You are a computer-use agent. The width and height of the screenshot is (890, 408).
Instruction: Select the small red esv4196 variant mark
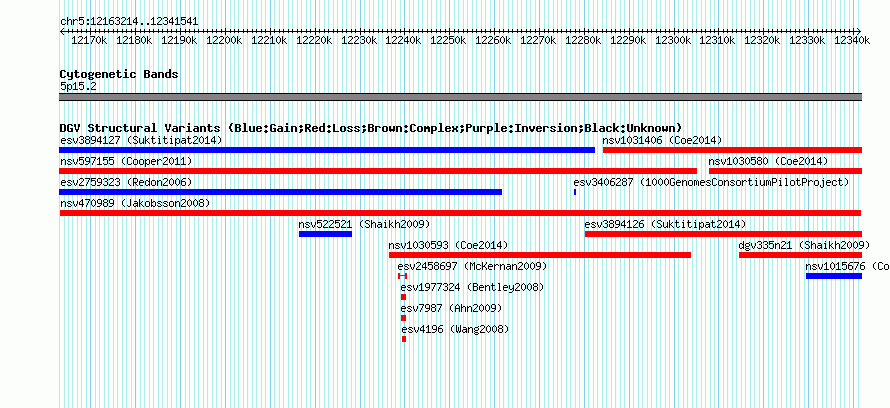pos(404,339)
